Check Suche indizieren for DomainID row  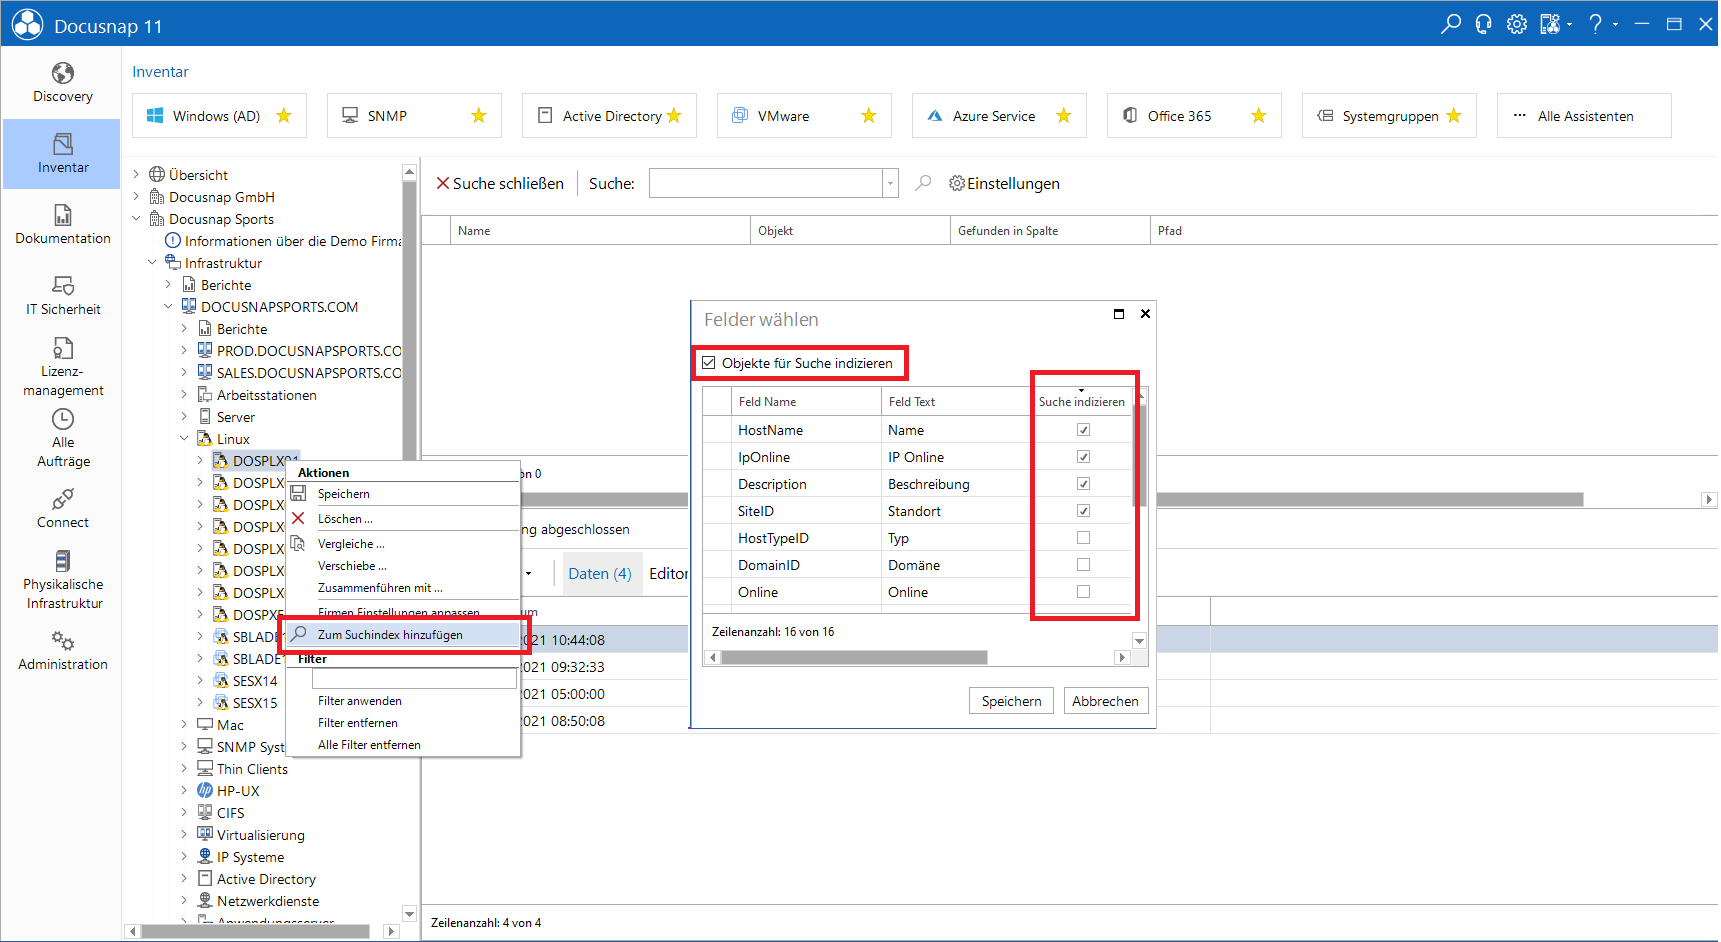[1083, 565]
